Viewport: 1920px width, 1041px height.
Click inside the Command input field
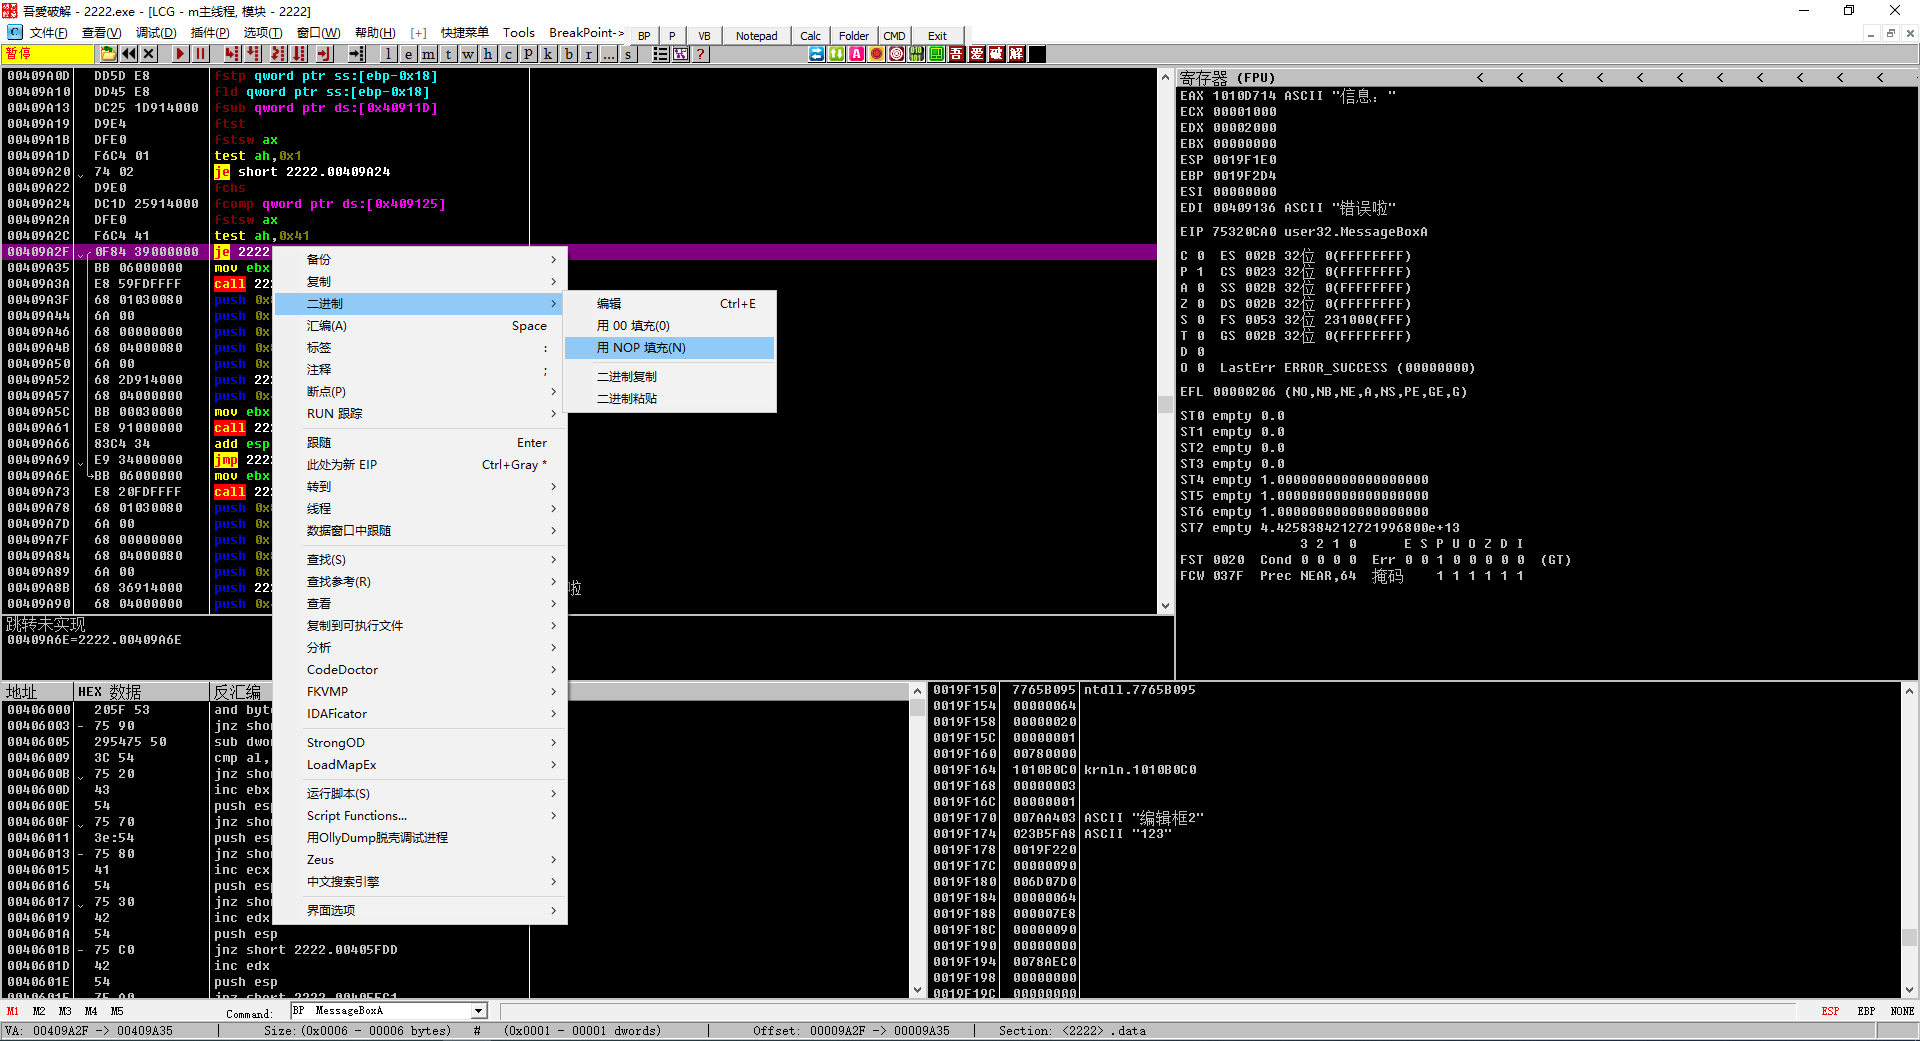tap(380, 1011)
